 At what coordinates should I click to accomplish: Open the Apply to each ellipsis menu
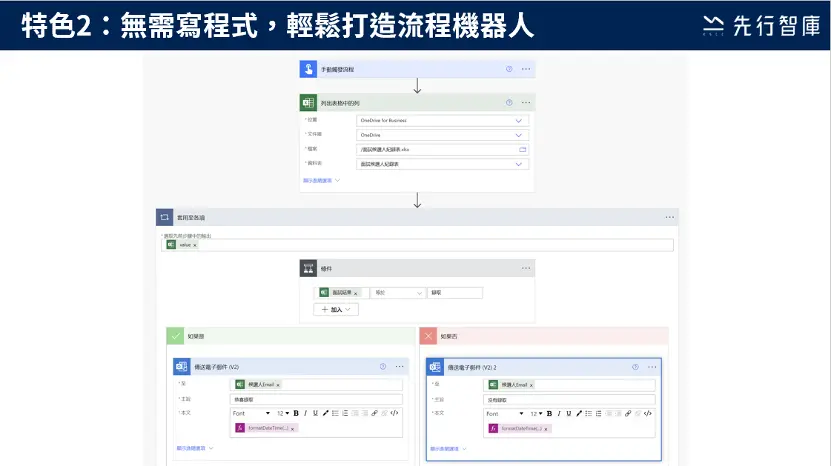click(670, 217)
